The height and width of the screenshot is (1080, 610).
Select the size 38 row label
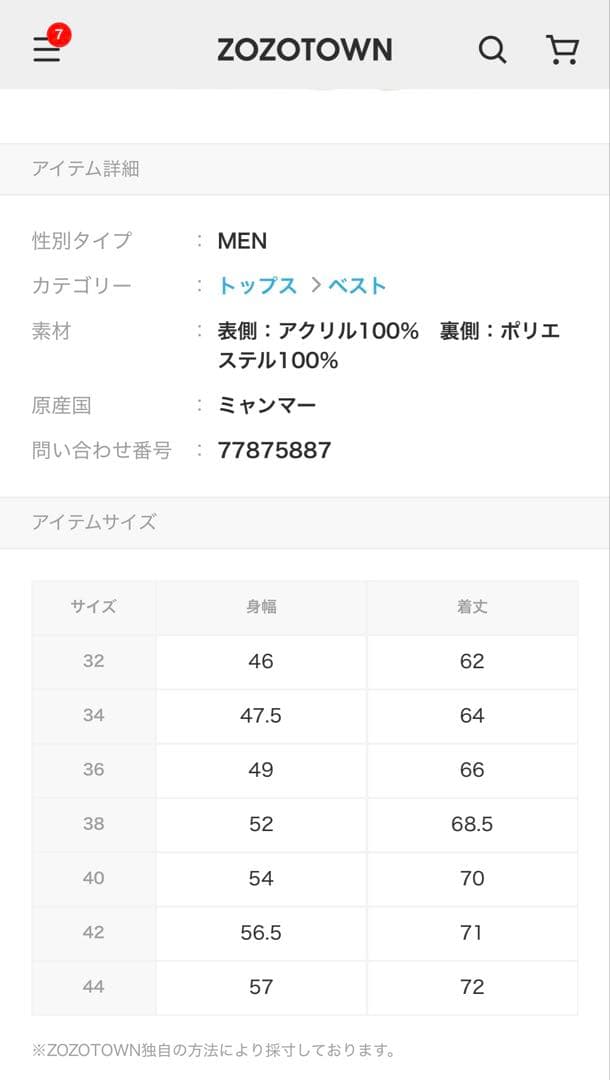tap(94, 824)
